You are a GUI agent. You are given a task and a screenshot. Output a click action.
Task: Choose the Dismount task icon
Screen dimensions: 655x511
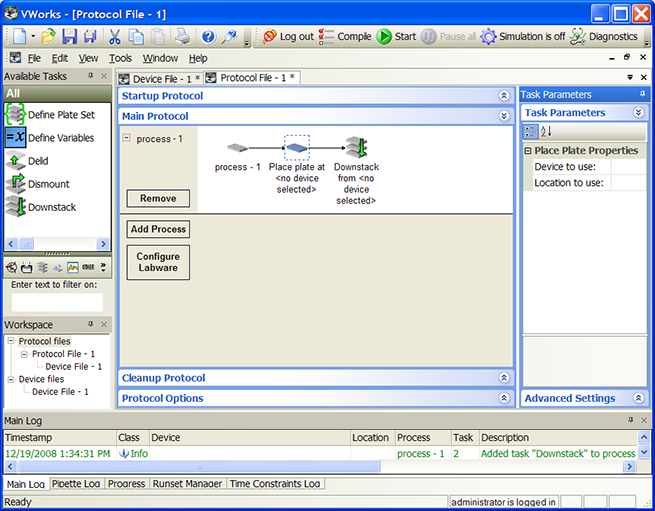pyautogui.click(x=16, y=184)
